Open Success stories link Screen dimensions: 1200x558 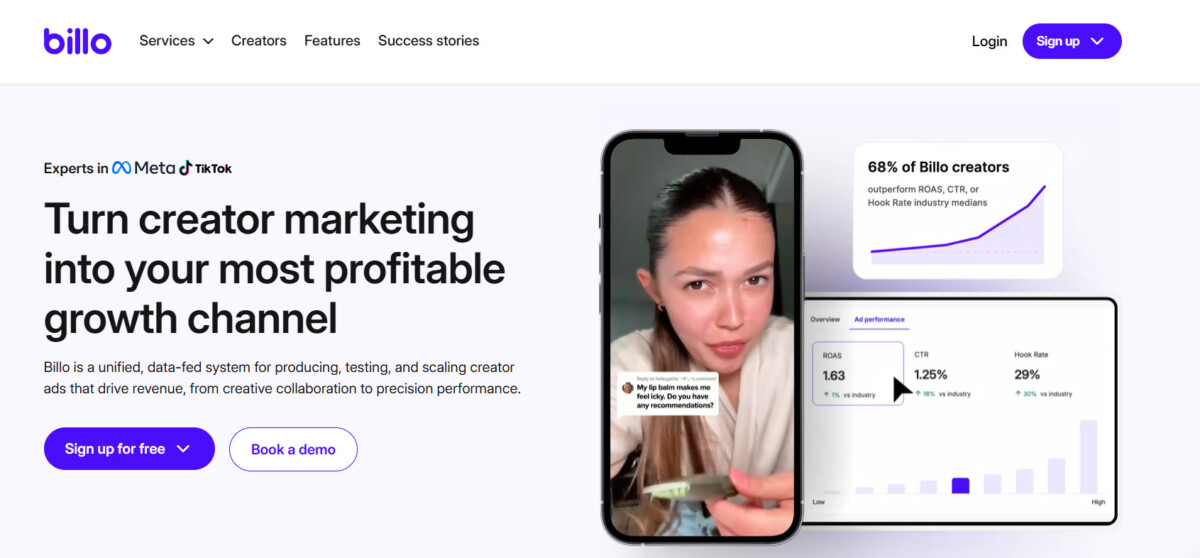(428, 41)
